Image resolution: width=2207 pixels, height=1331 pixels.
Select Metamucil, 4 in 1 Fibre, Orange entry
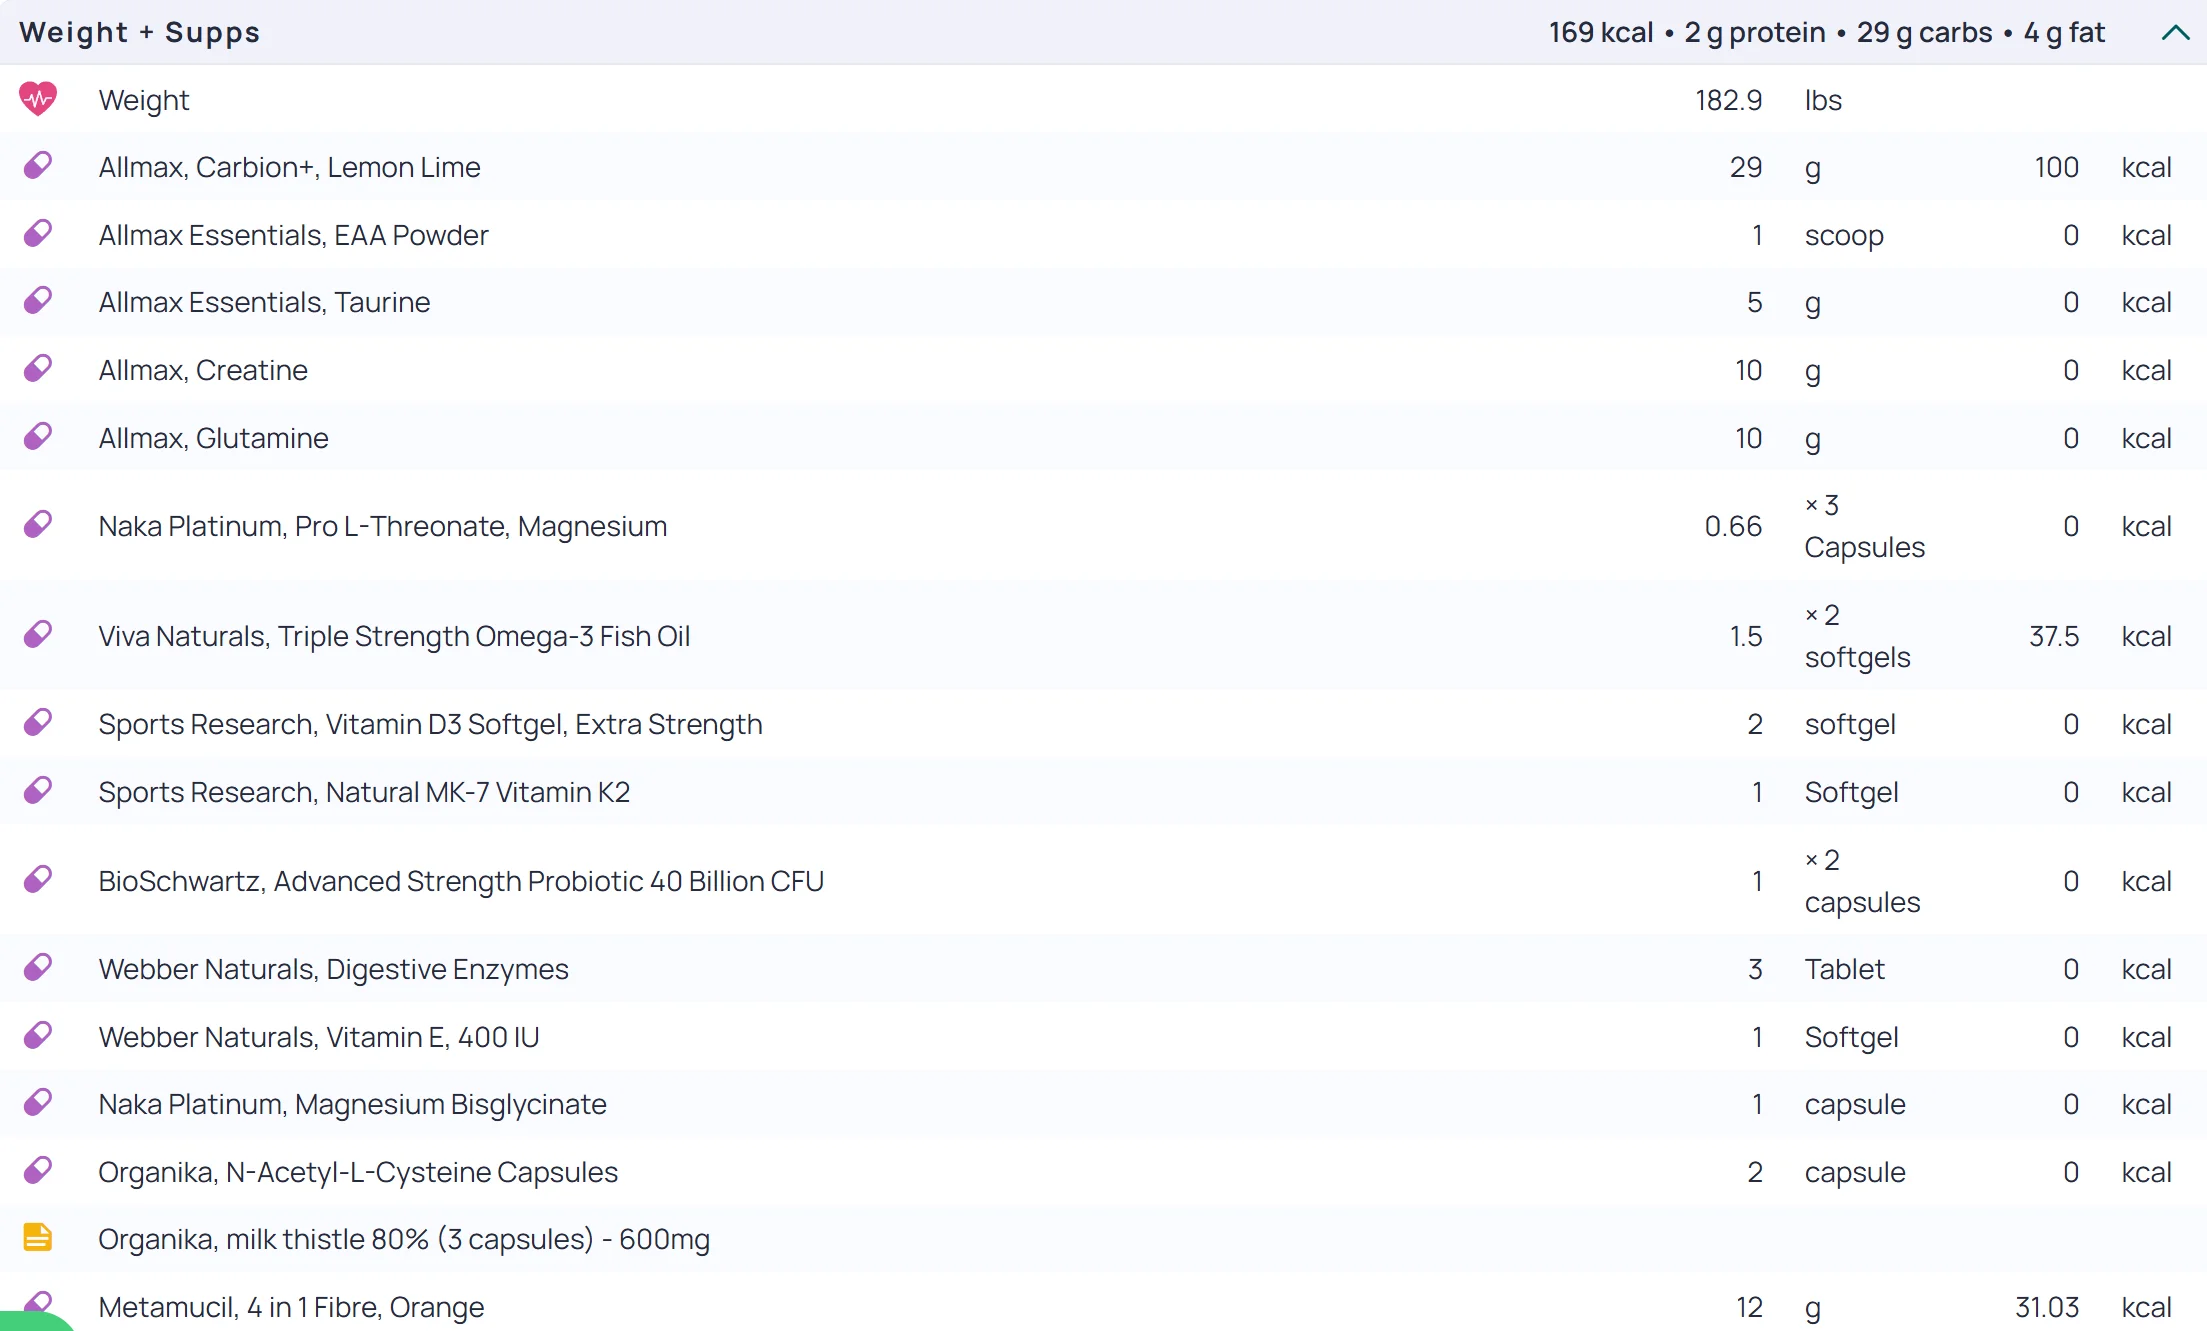291,1307
